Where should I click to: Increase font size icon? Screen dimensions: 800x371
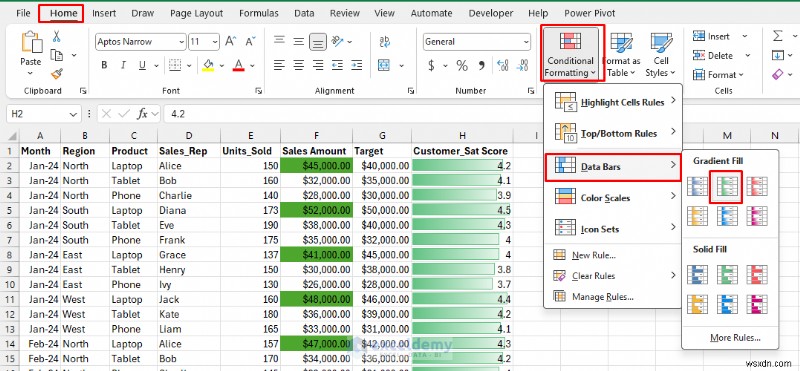pyautogui.click(x=231, y=41)
